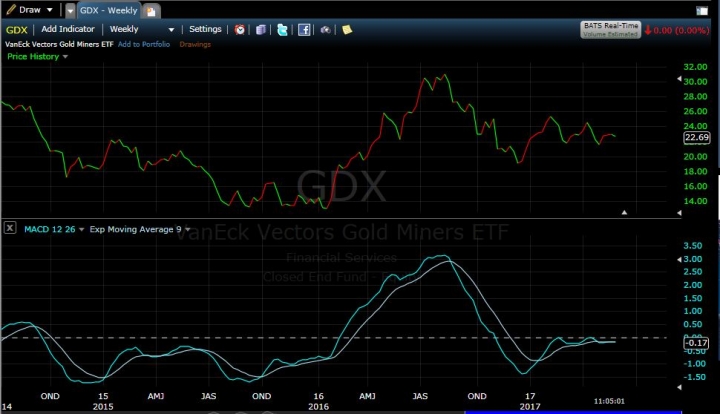Open a new chart tab

pos(151,11)
